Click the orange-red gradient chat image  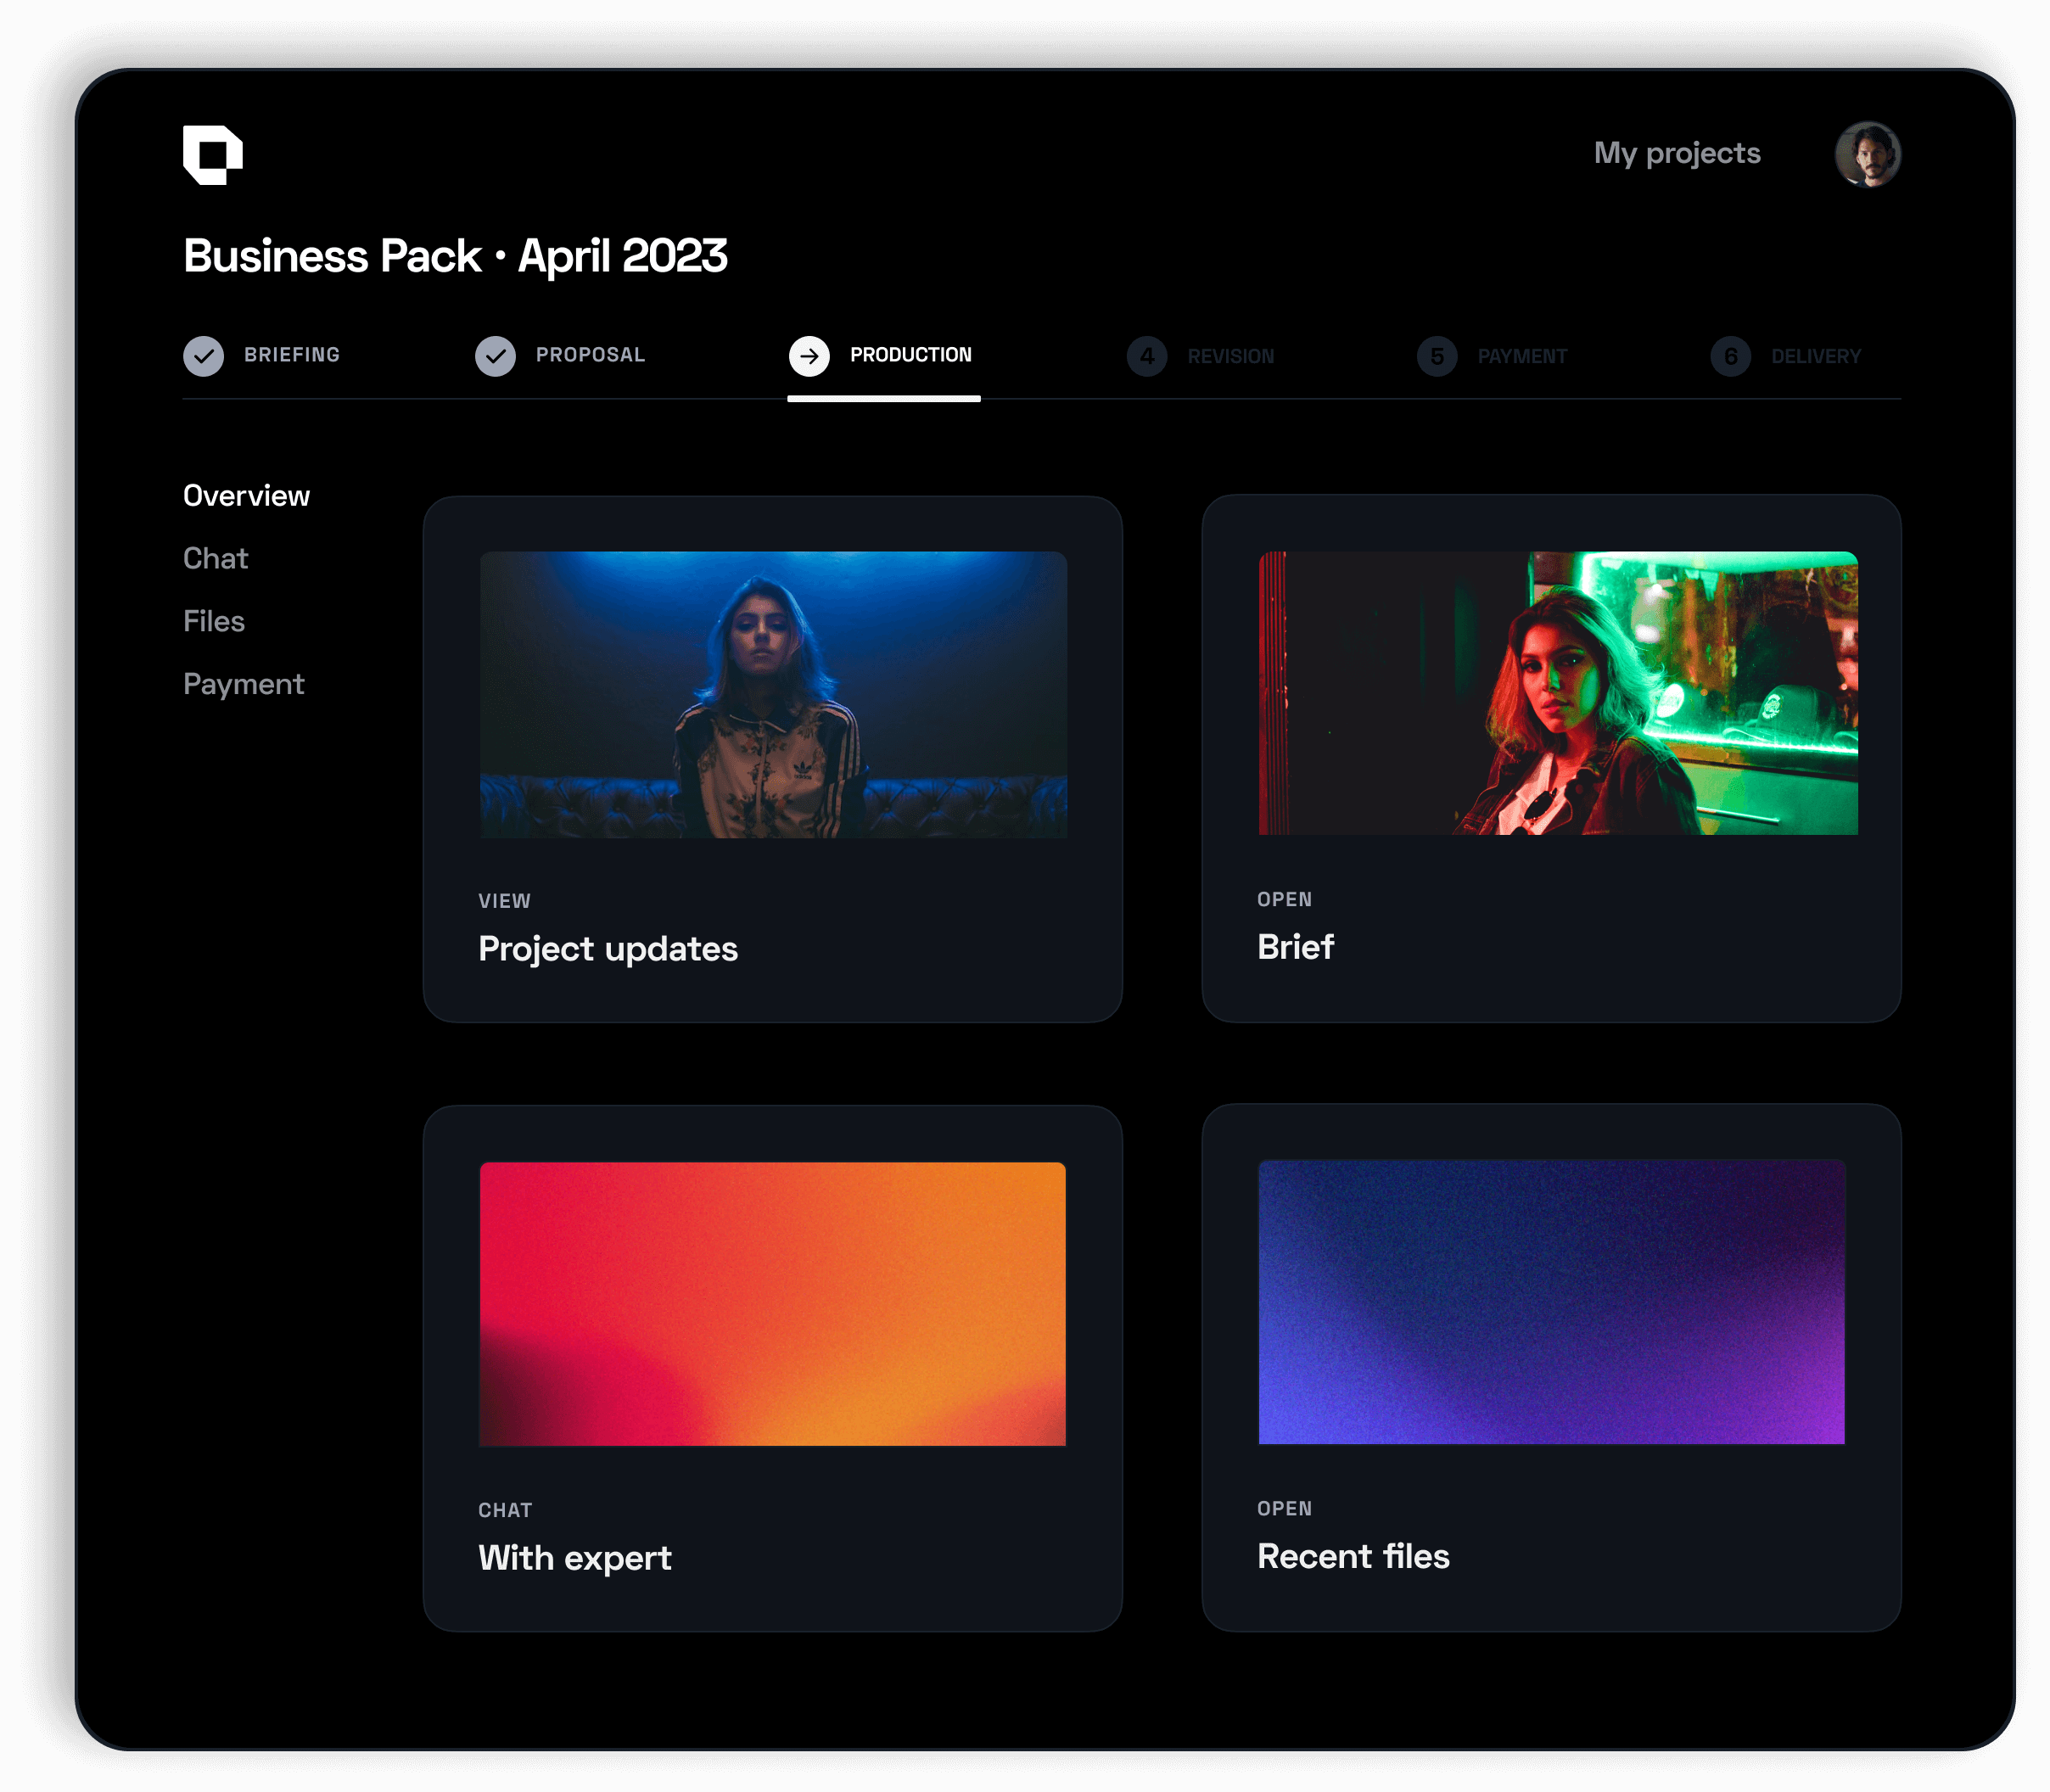pos(772,1303)
